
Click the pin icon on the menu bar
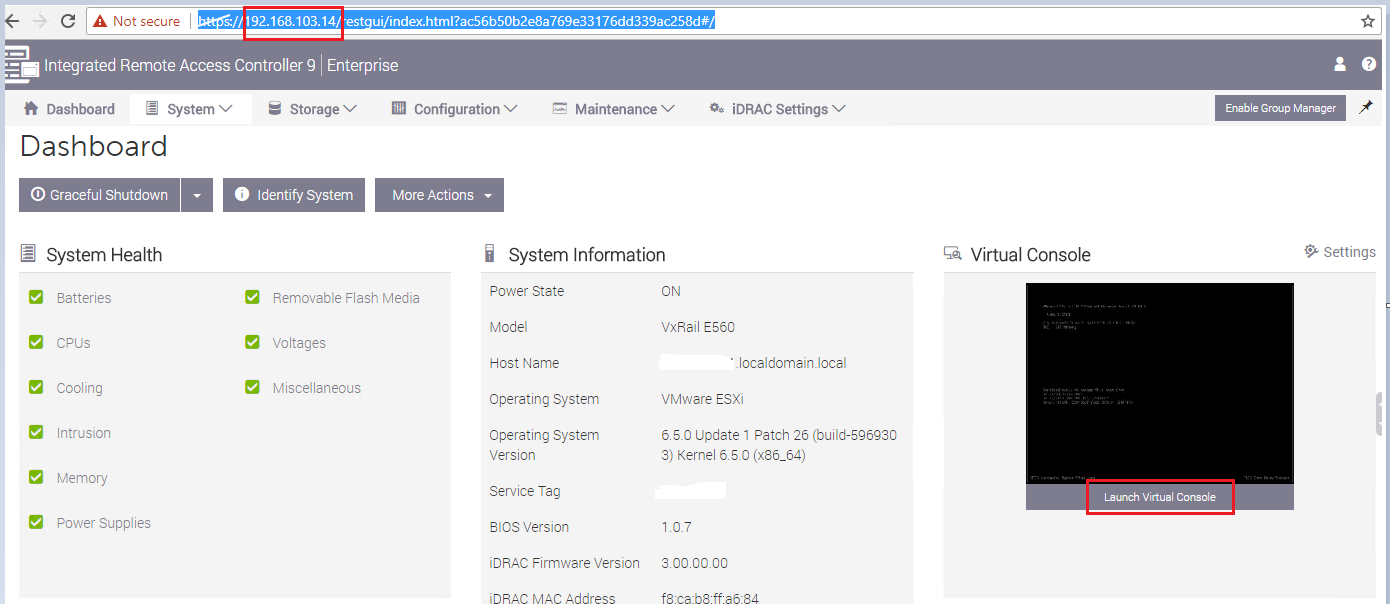pos(1366,108)
